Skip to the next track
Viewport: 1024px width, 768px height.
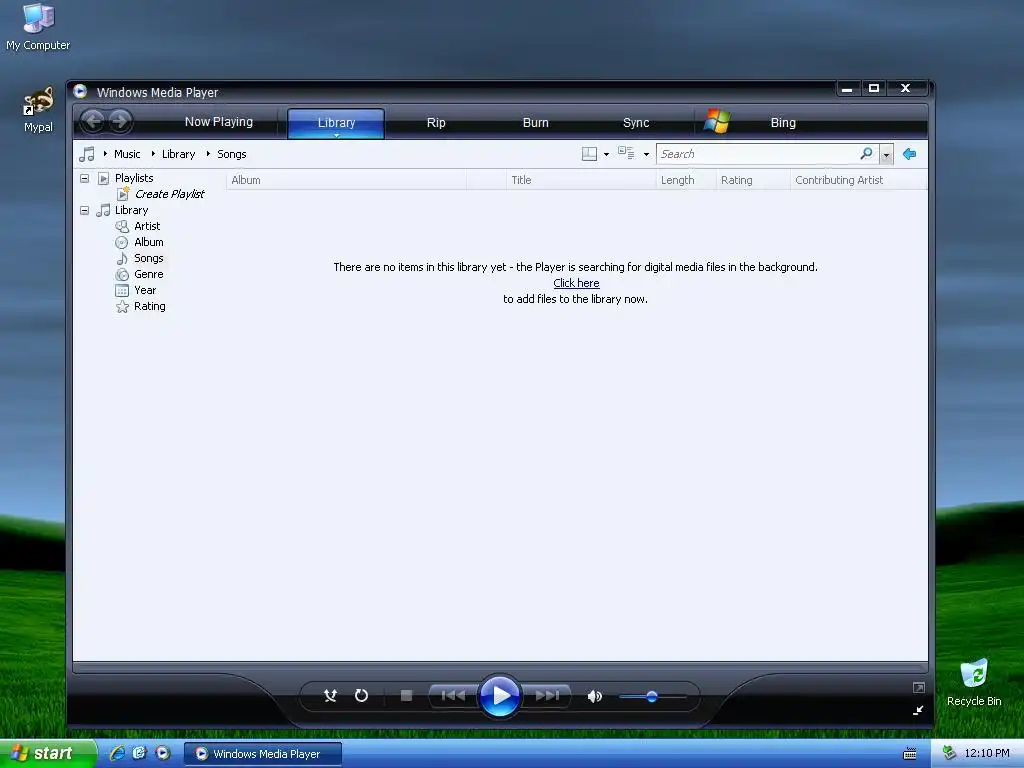click(547, 696)
